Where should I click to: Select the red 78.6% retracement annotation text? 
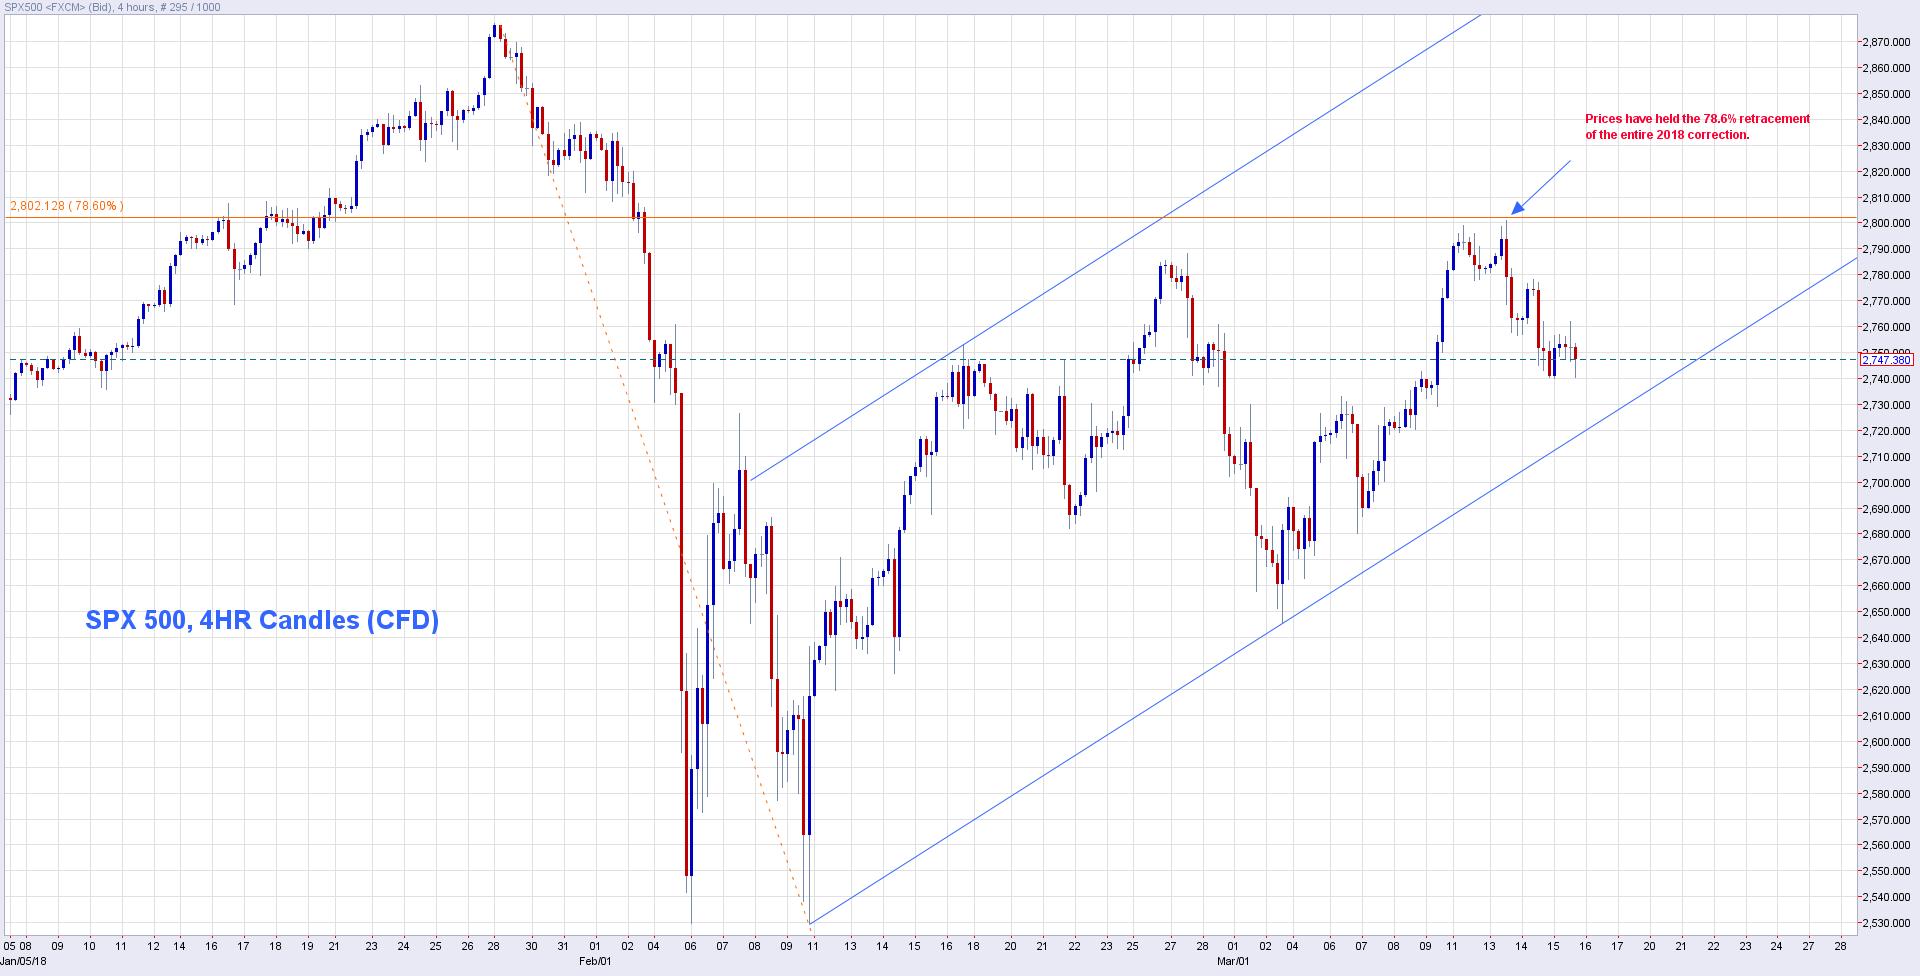1697,126
